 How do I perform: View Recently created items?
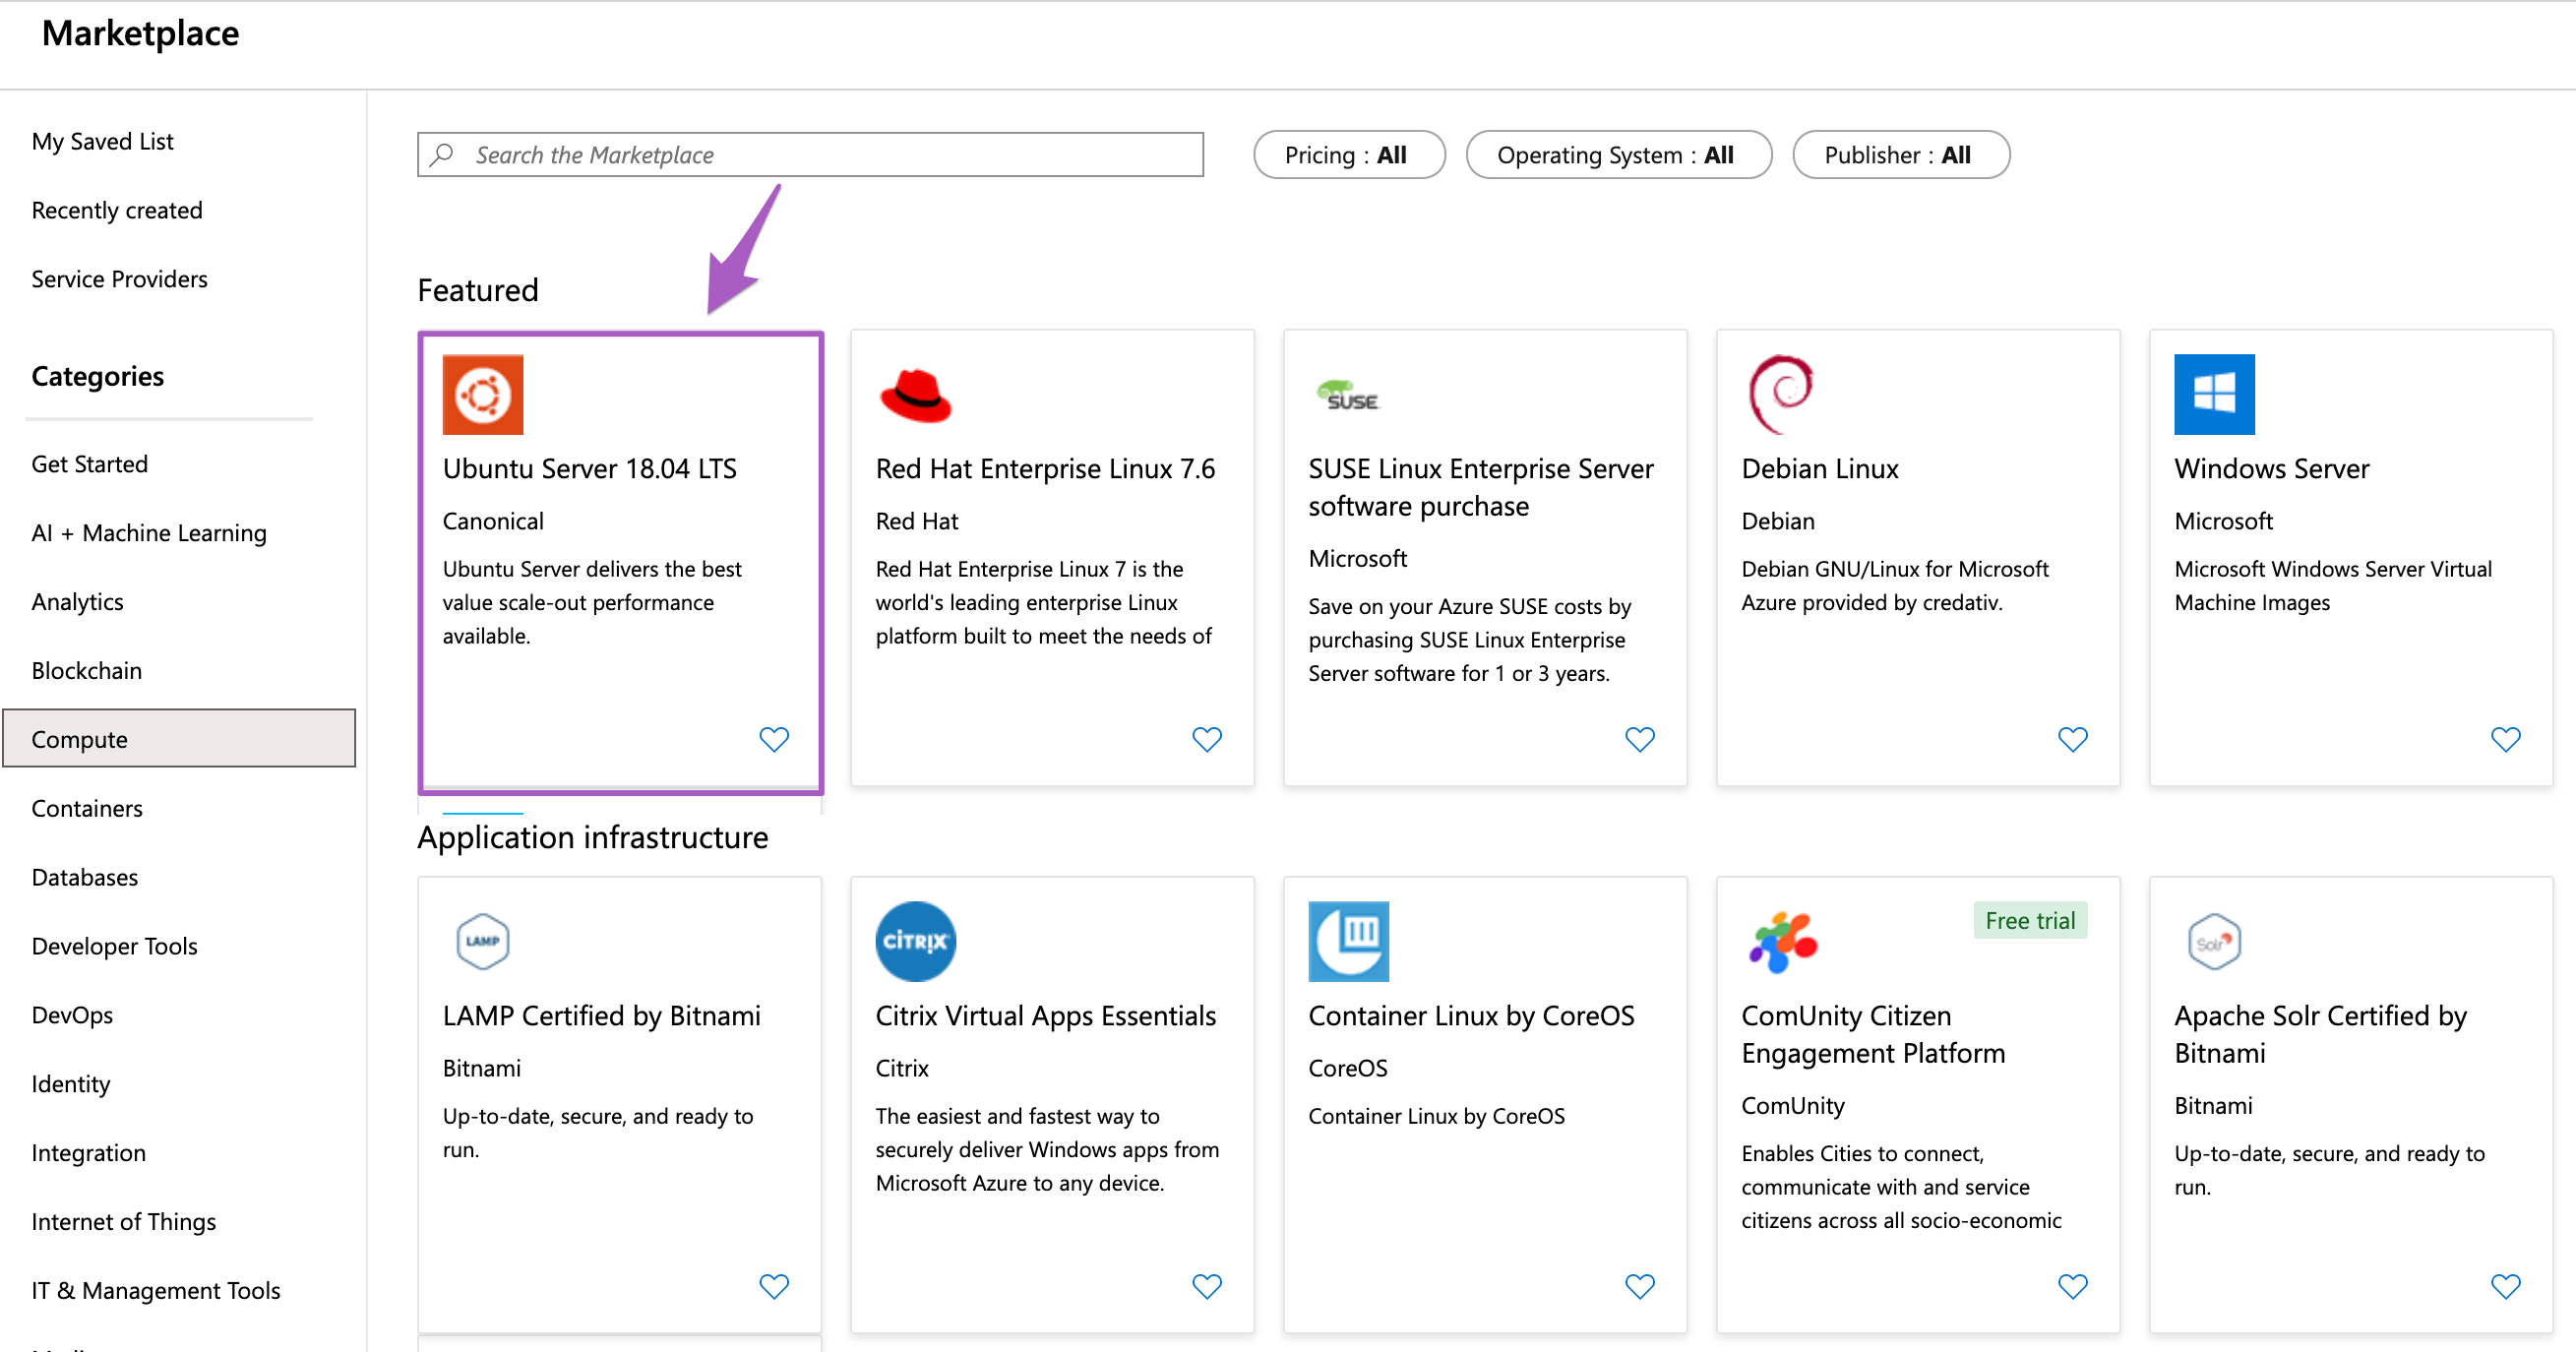116,210
